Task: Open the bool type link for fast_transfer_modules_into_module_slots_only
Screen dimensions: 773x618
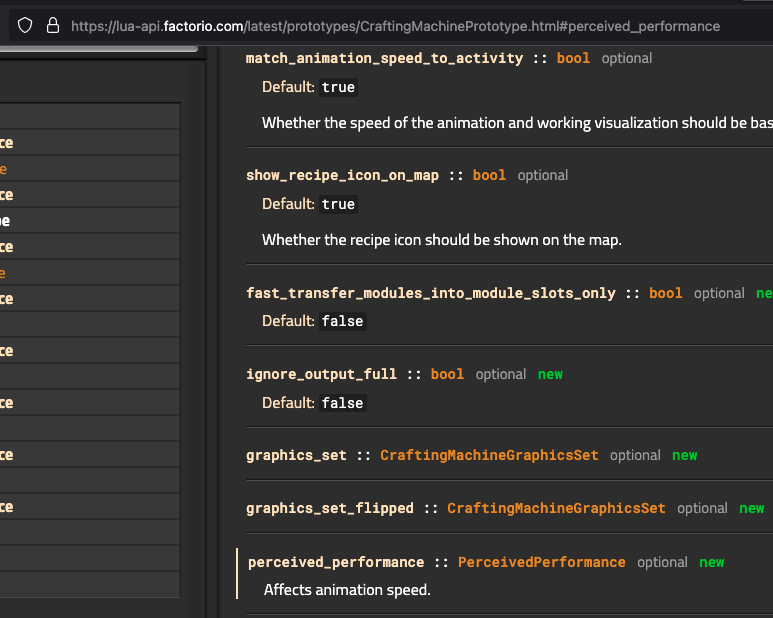Action: pos(666,293)
